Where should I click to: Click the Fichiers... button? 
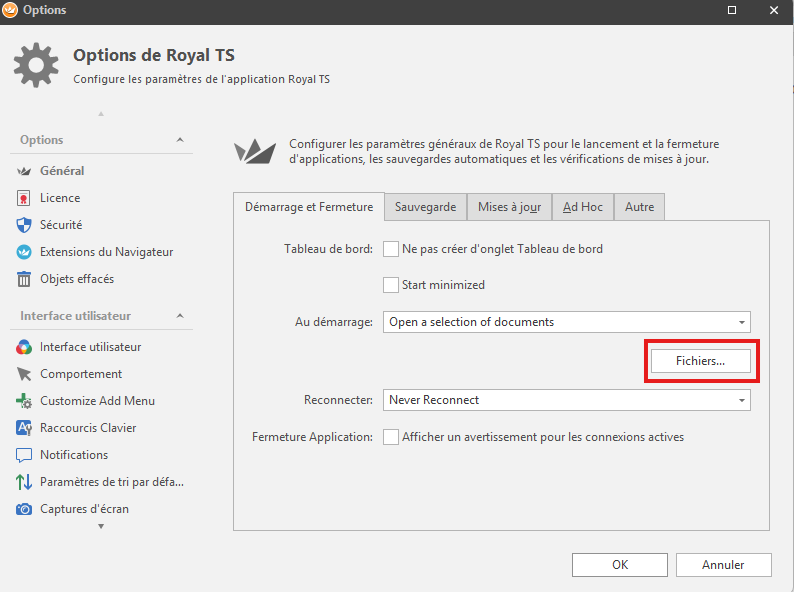point(701,361)
